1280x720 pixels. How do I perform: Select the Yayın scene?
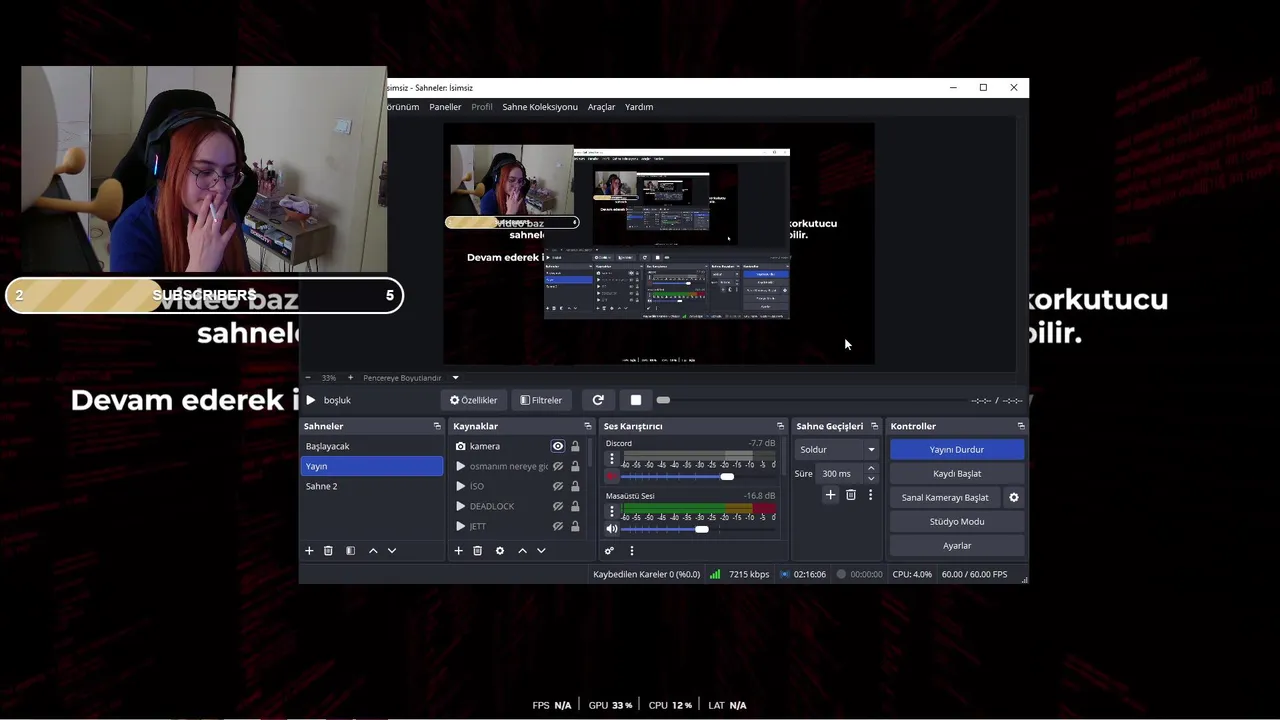(371, 466)
